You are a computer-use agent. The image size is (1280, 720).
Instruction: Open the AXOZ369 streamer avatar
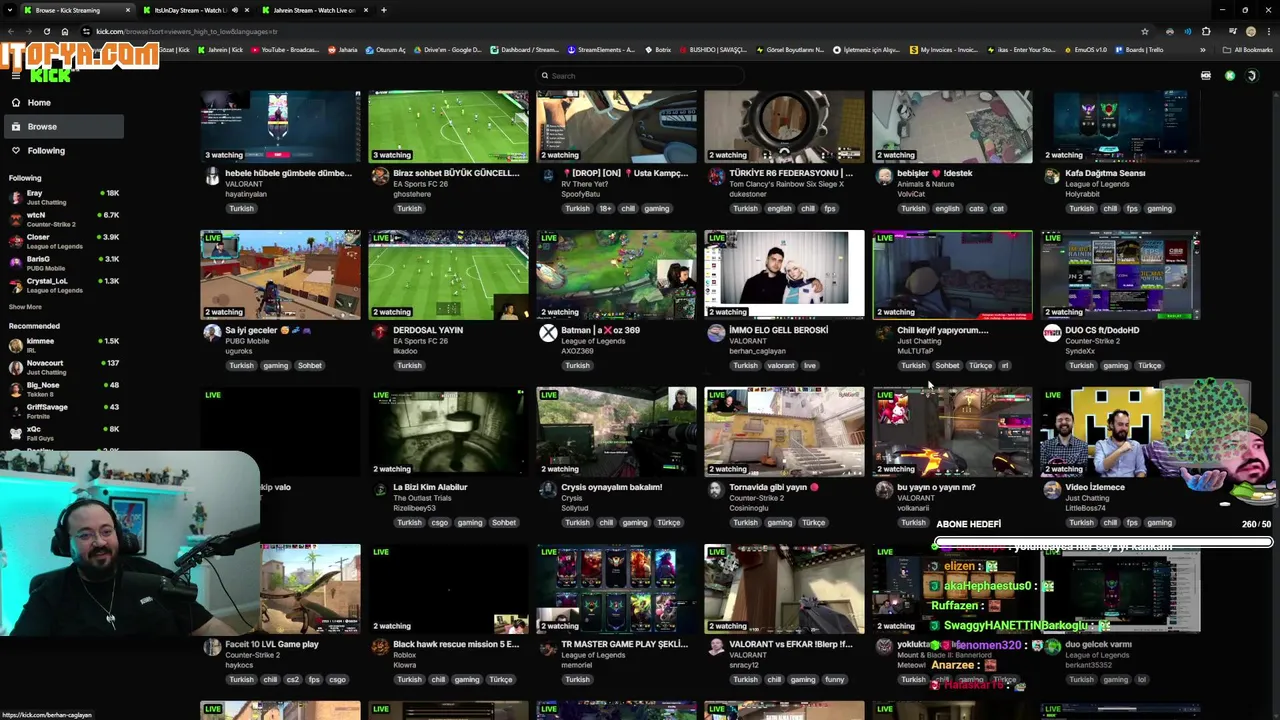(x=548, y=333)
